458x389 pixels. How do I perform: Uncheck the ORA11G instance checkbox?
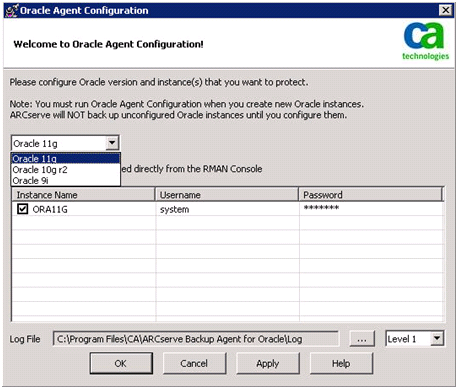point(22,209)
